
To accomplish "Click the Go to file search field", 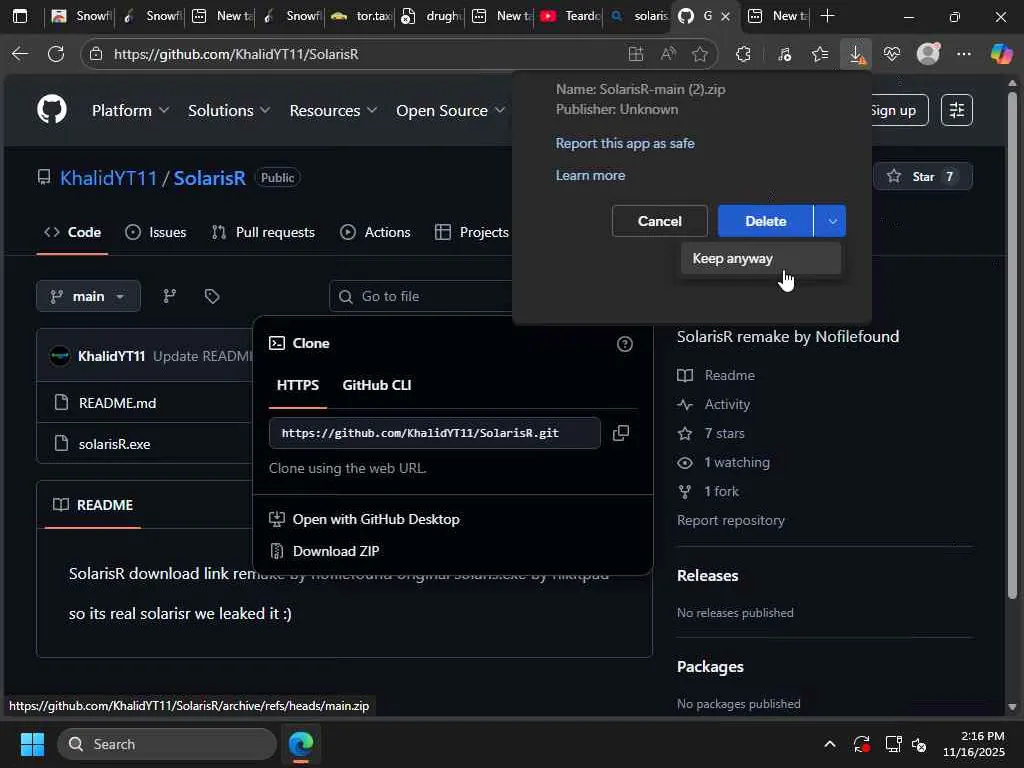I will (421, 296).
